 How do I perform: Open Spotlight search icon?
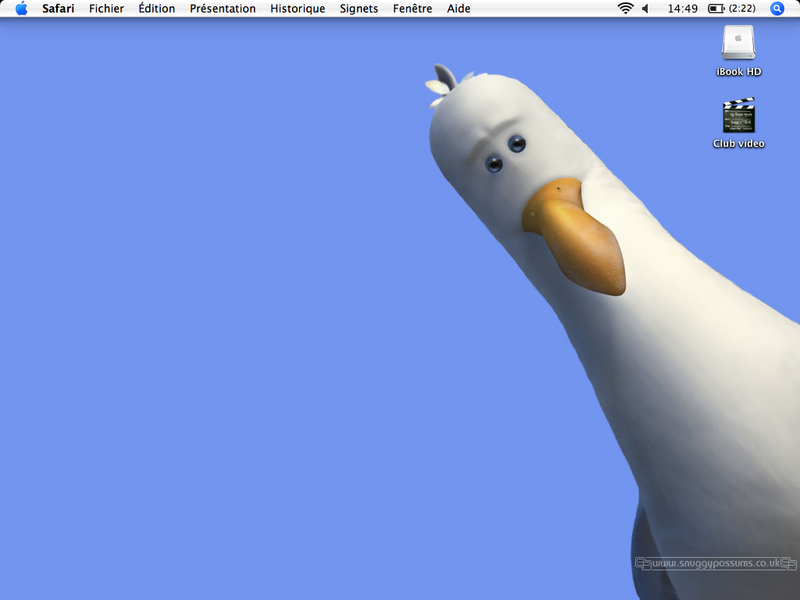777,9
